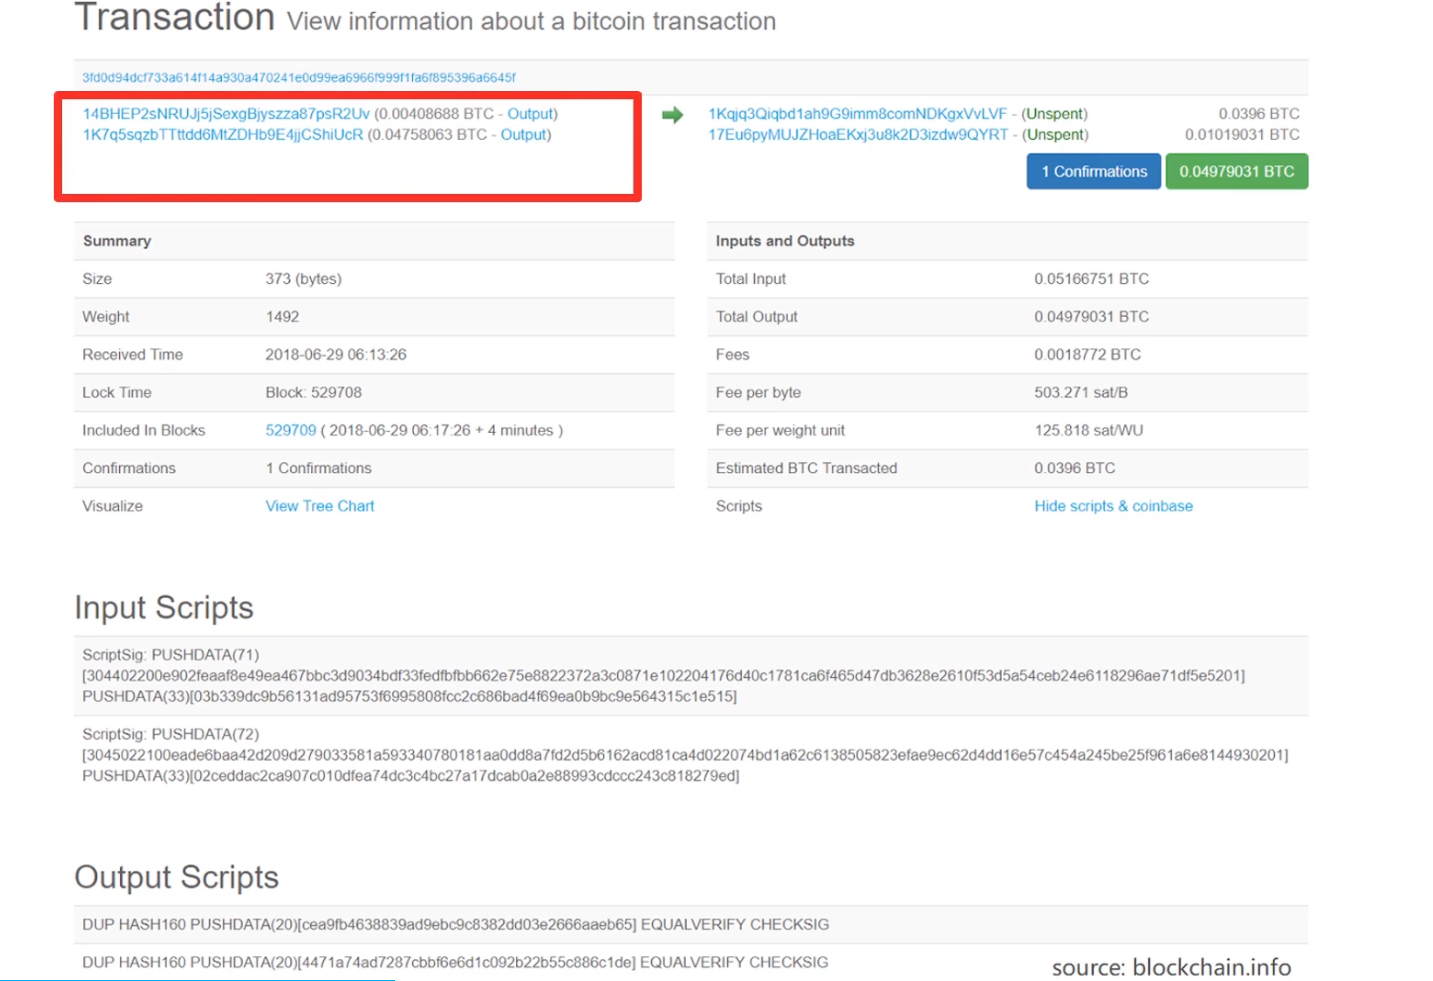Click the green arrow between inputs and outputs

673,115
